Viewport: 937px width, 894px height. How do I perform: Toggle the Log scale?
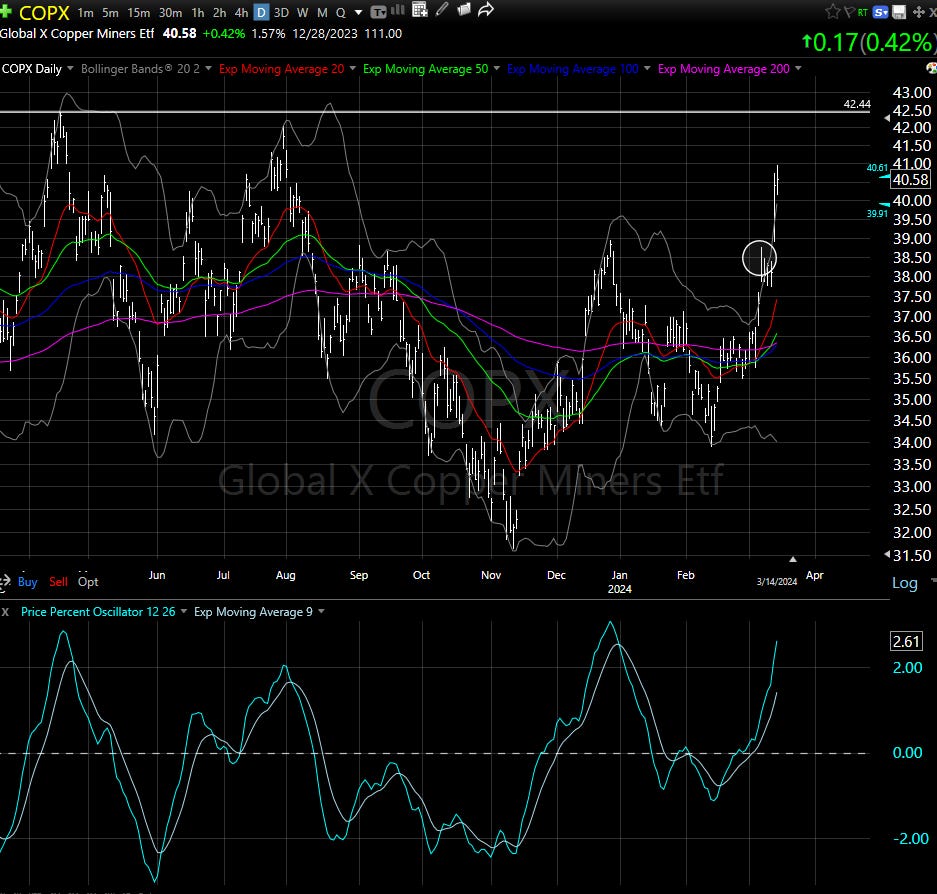tap(905, 583)
